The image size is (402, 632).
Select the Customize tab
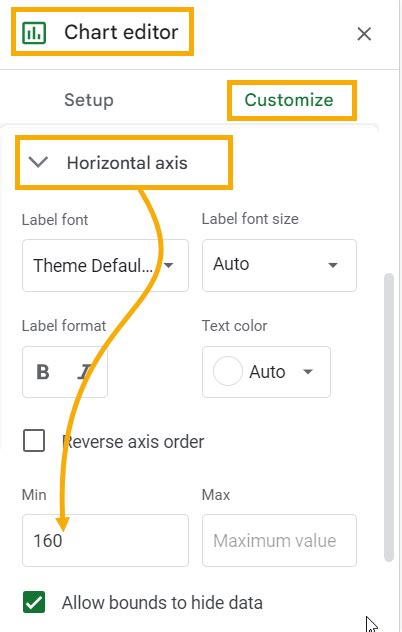coord(289,100)
